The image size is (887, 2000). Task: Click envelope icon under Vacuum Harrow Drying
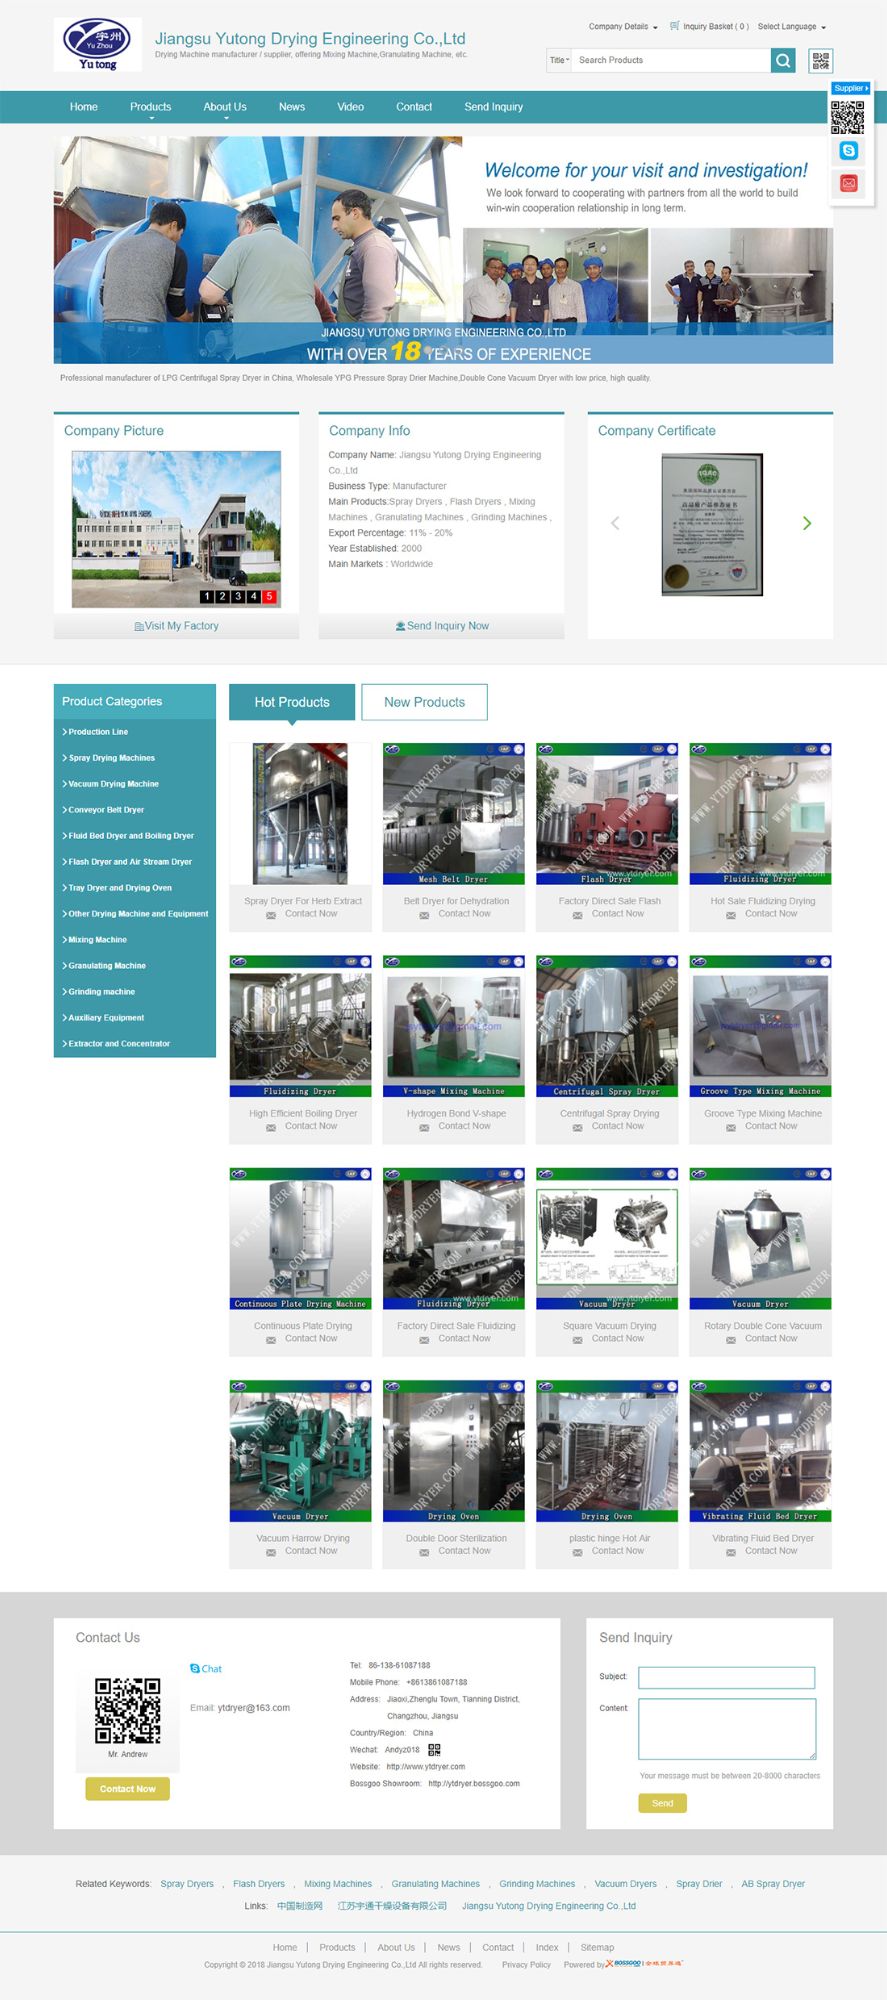[x=271, y=1552]
